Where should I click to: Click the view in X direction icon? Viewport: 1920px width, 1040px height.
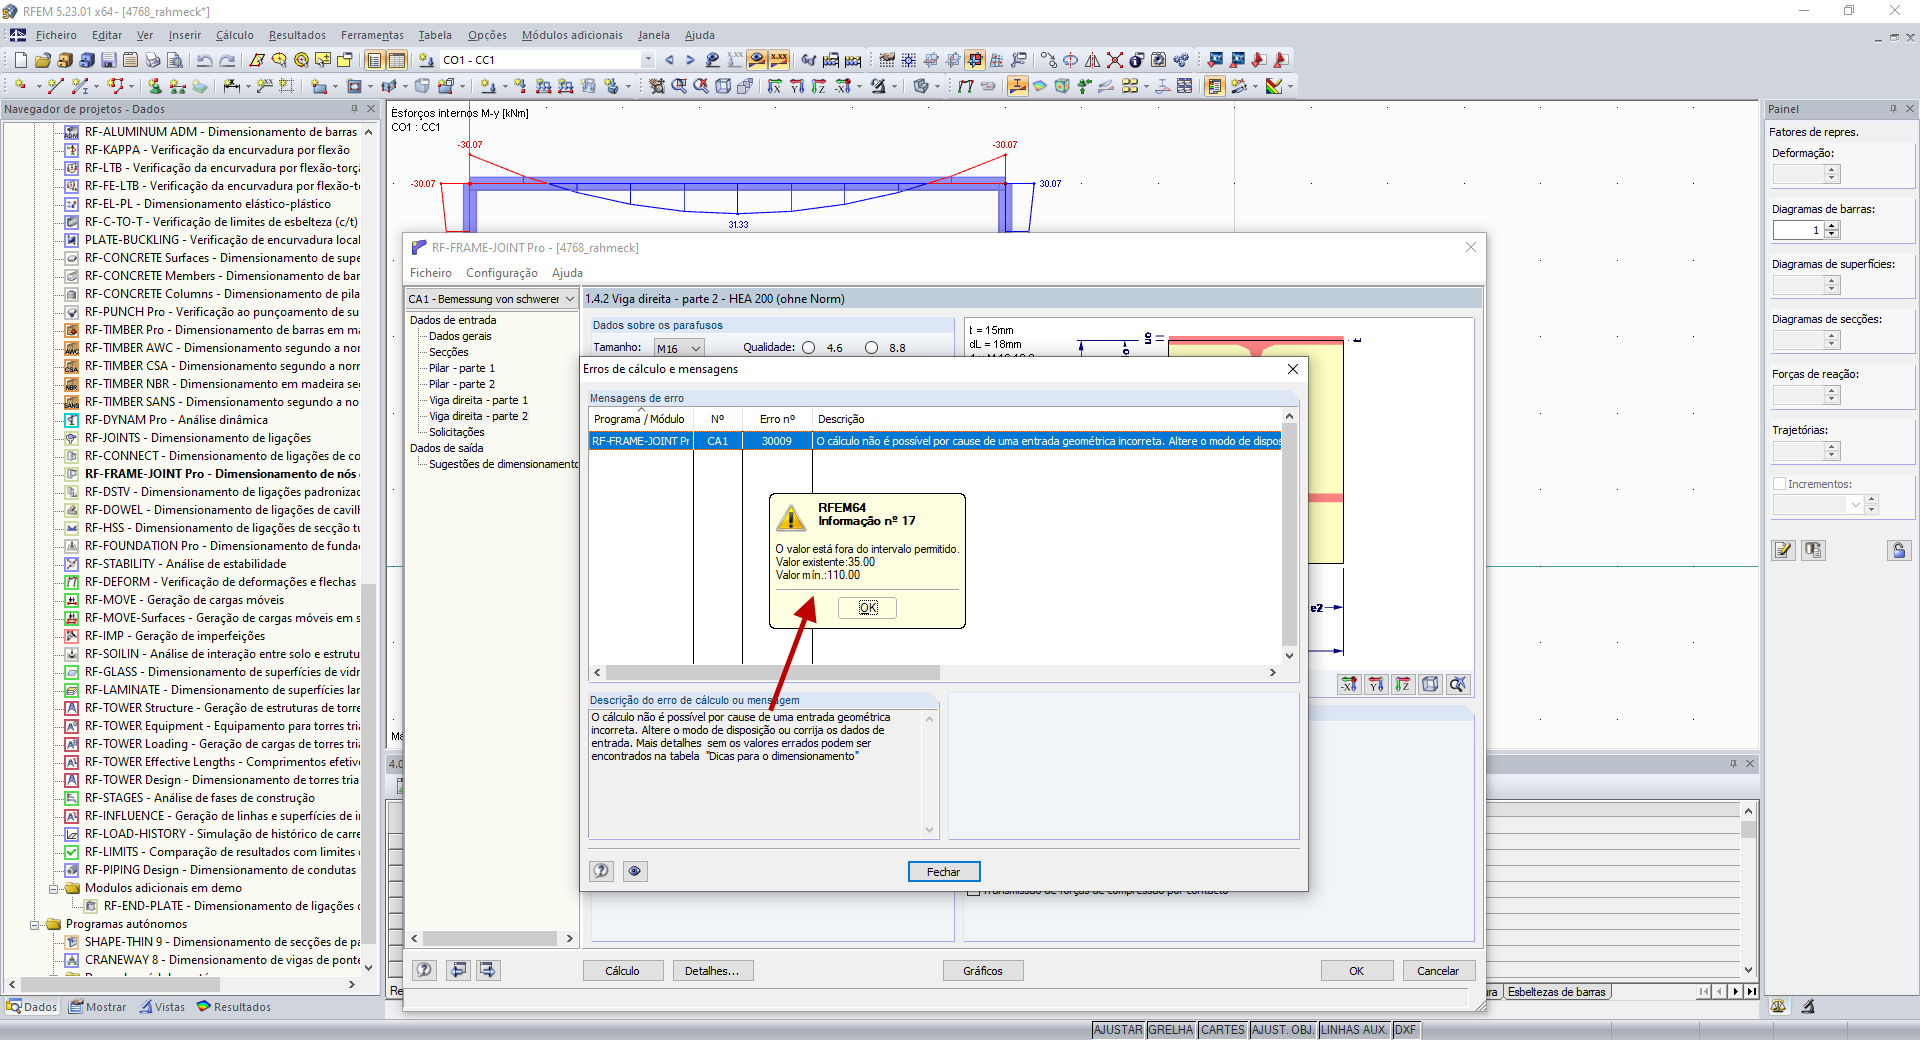[775, 86]
